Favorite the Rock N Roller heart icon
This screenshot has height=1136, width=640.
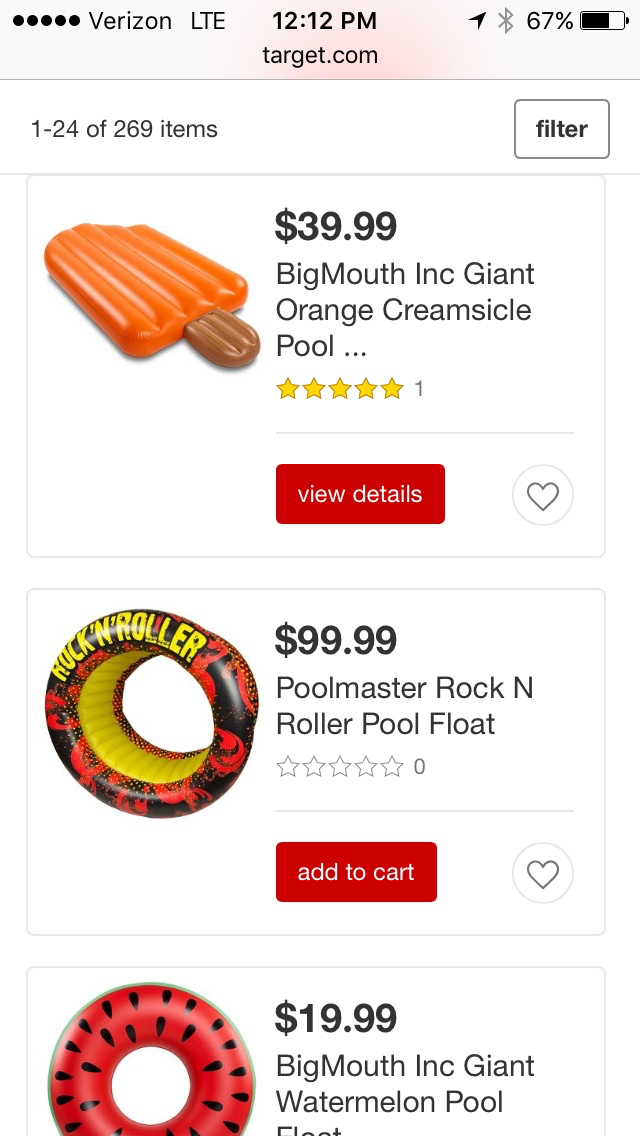pyautogui.click(x=542, y=873)
